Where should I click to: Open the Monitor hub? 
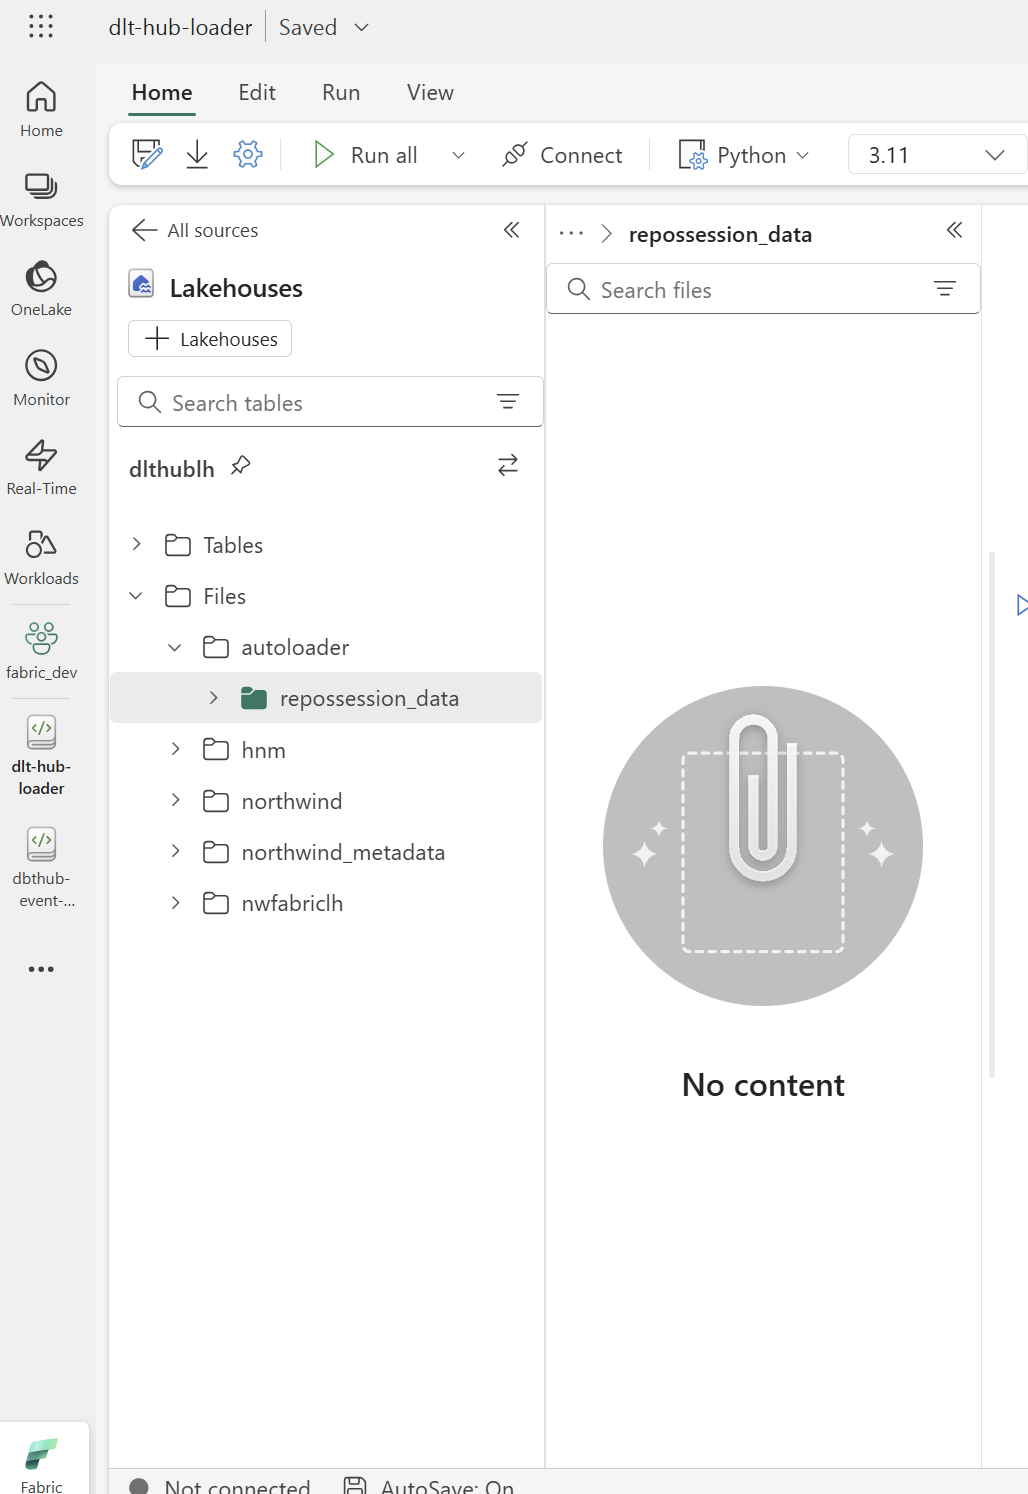(x=41, y=376)
